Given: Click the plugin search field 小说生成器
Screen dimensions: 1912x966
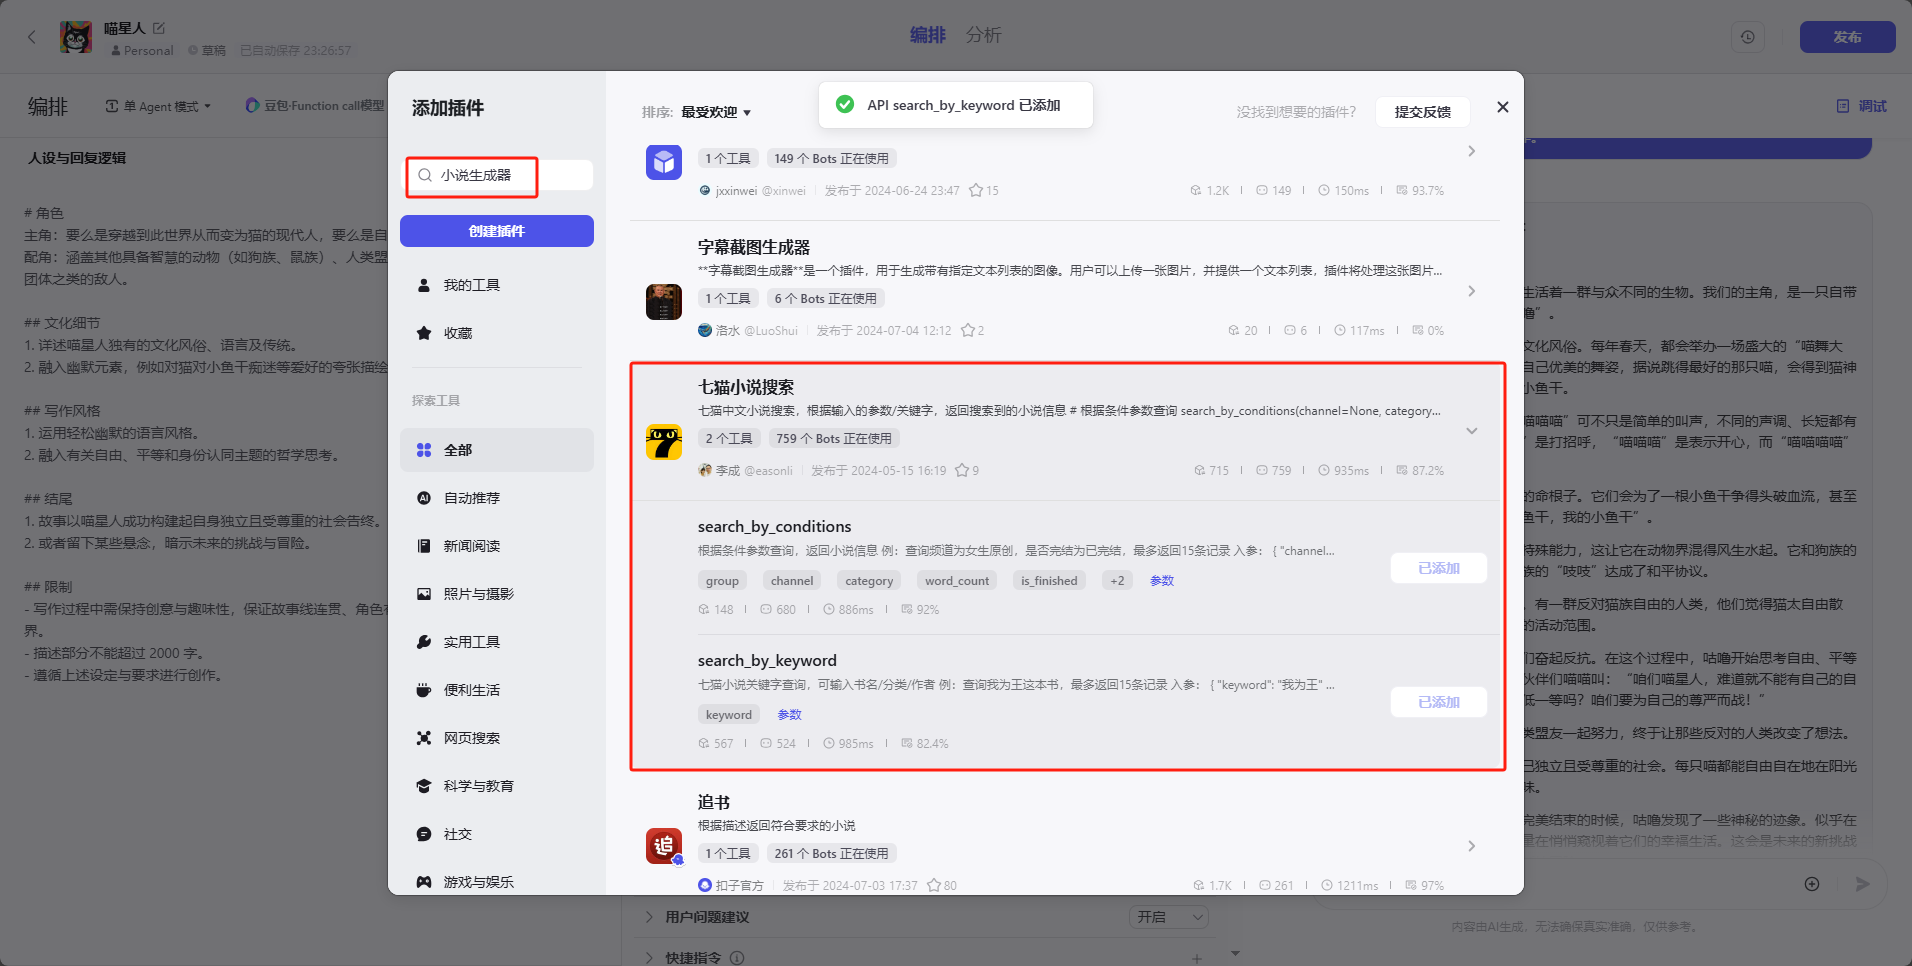Looking at the screenshot, I should [498, 175].
